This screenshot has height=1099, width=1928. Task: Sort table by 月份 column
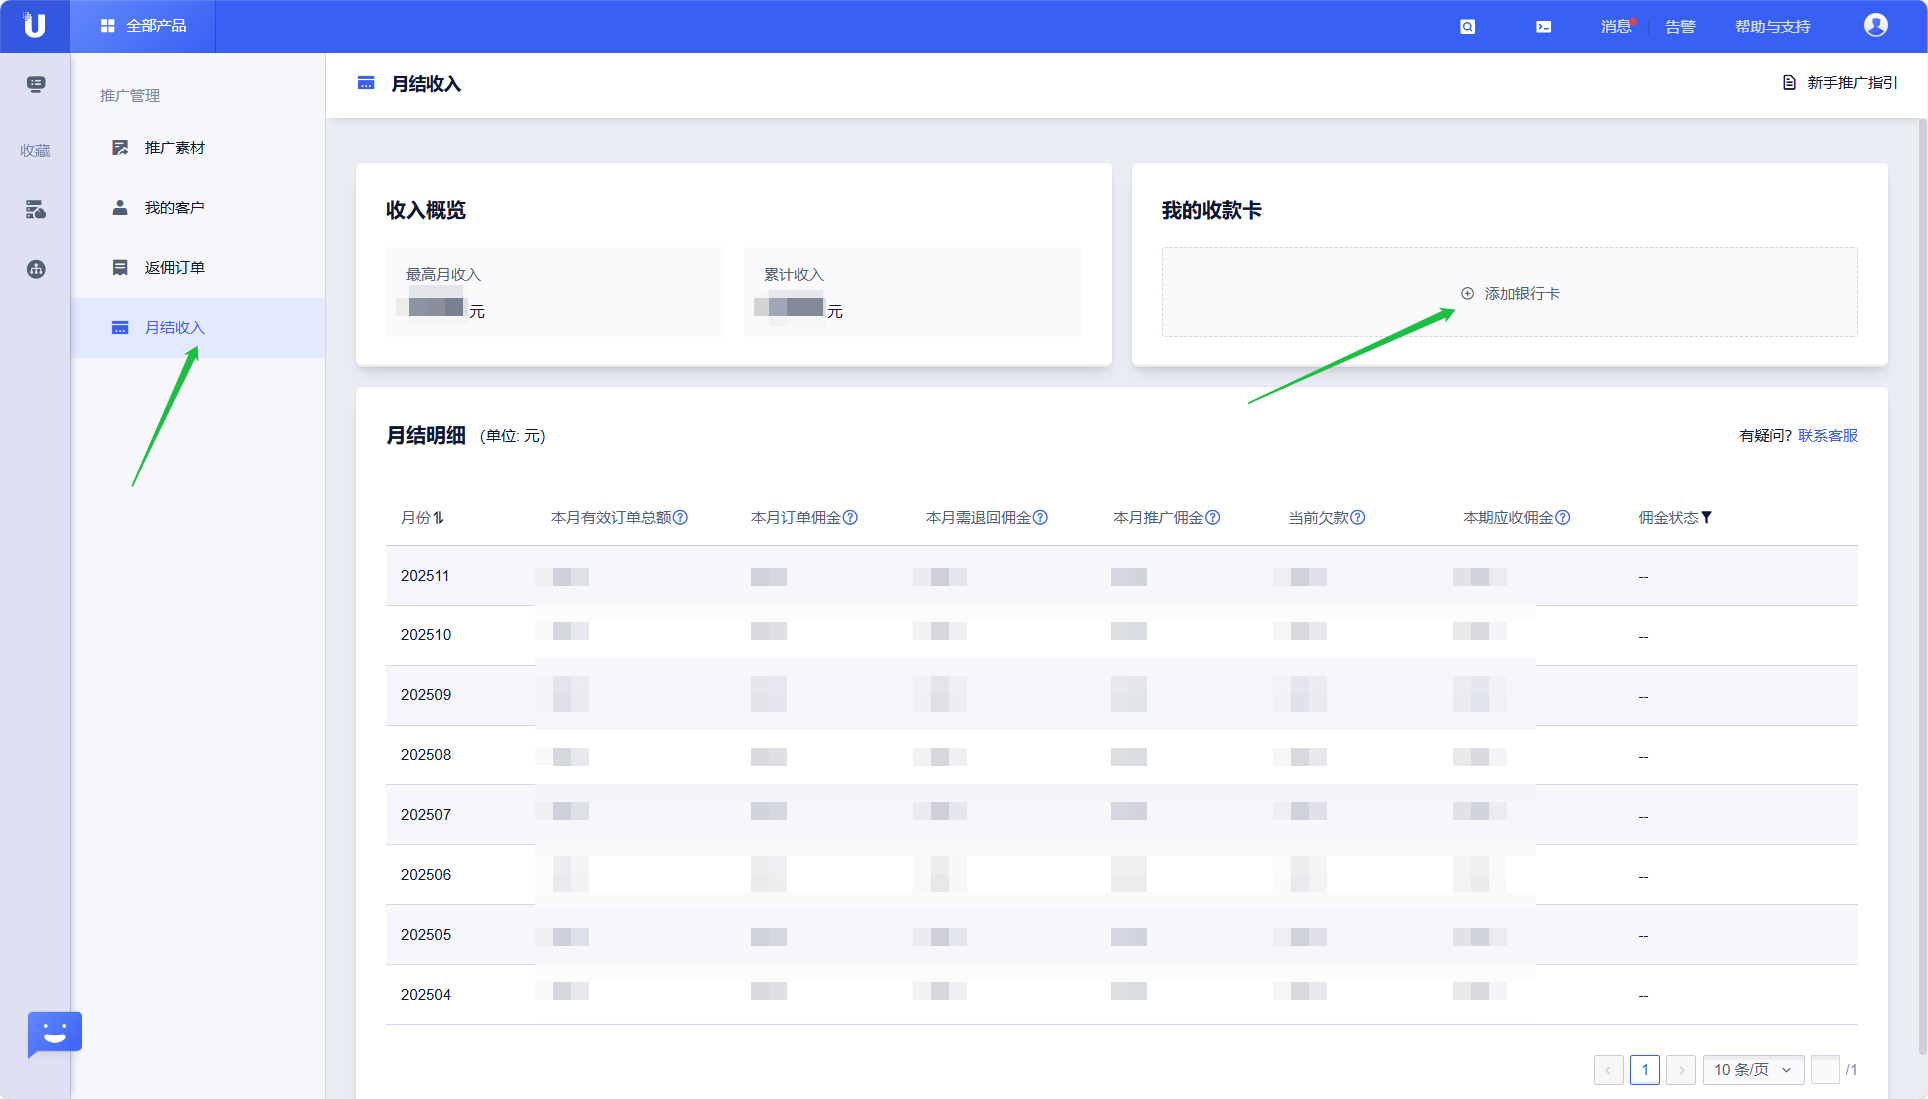(x=438, y=517)
